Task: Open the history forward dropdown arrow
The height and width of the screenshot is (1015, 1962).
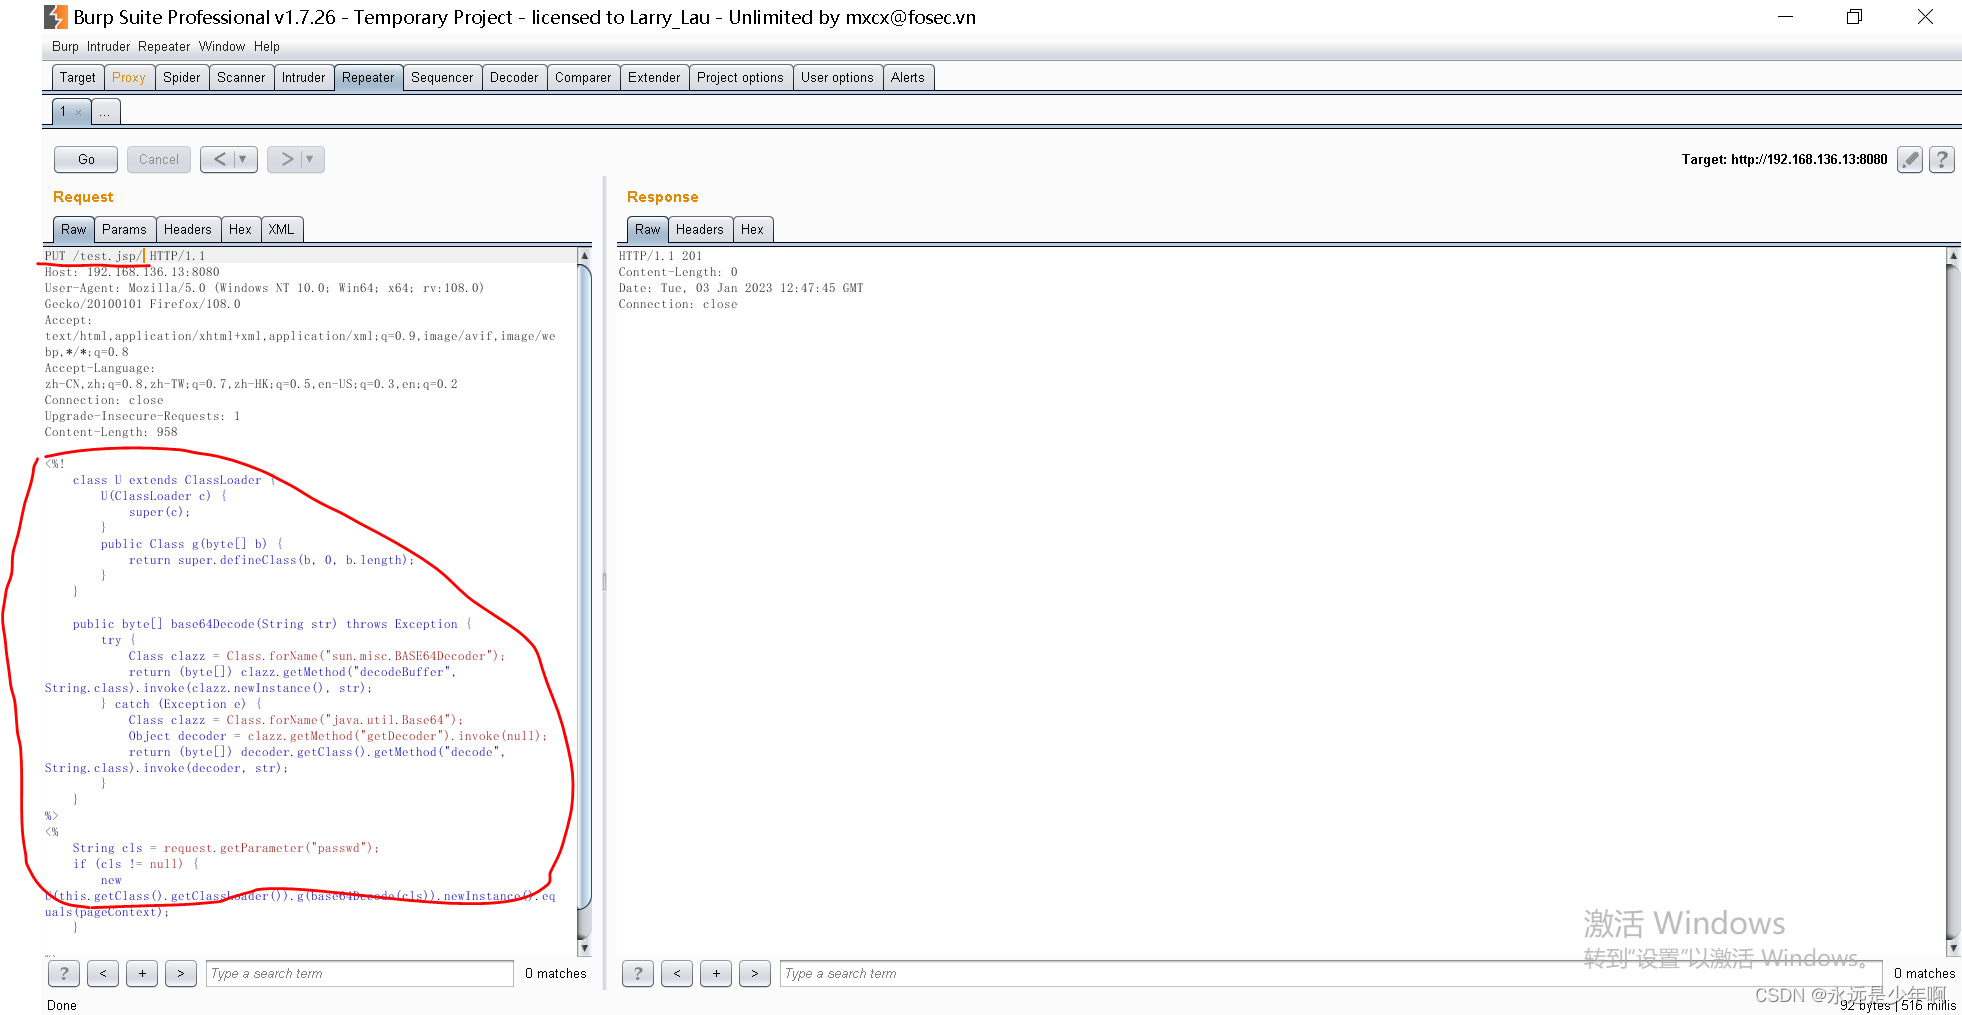Action: (310, 159)
